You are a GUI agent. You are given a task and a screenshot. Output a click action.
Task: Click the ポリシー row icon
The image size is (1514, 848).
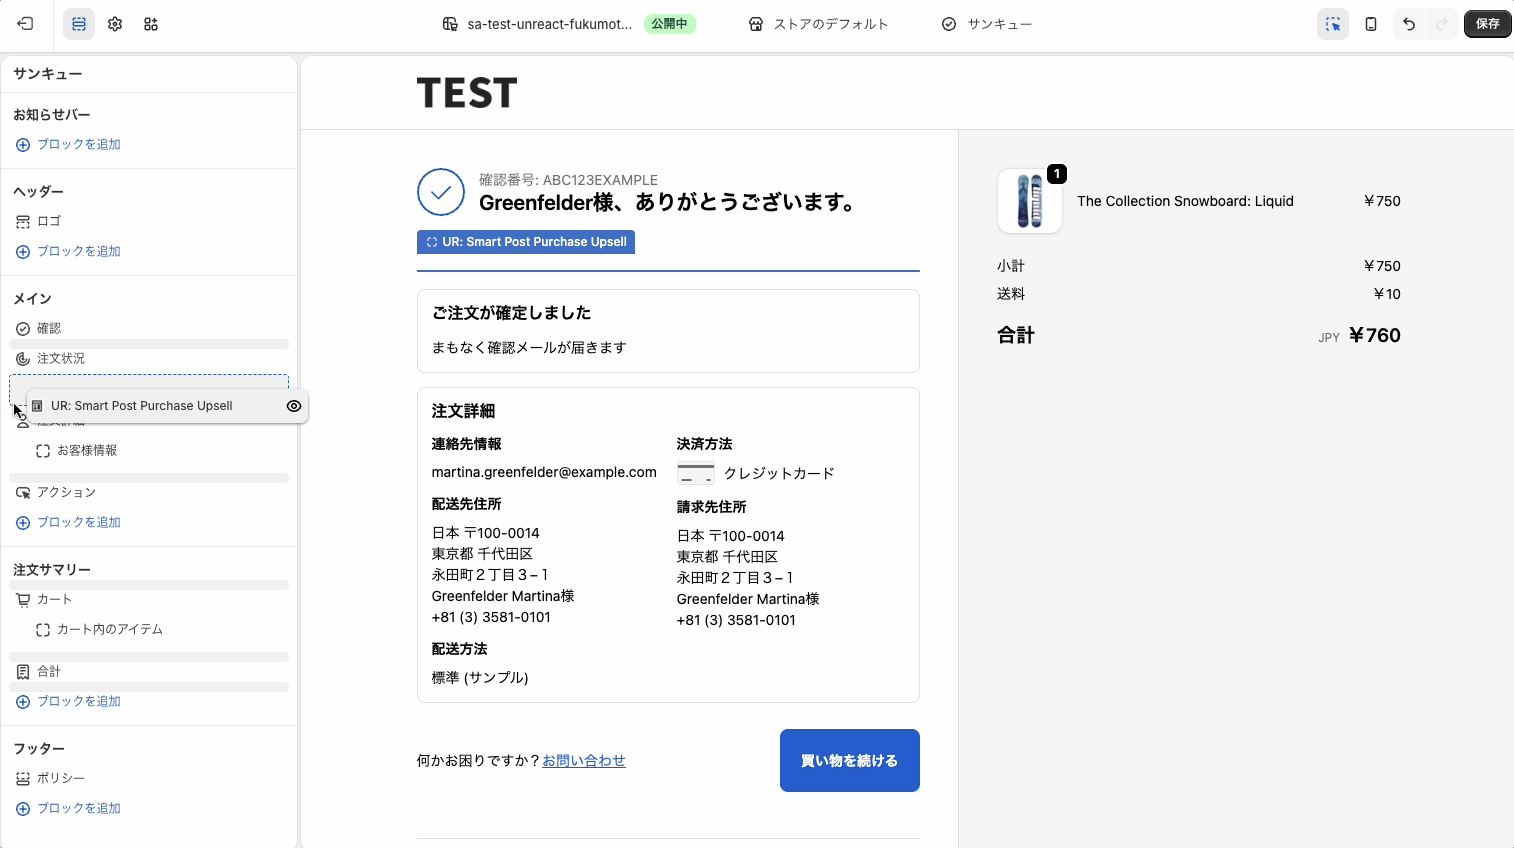[23, 779]
